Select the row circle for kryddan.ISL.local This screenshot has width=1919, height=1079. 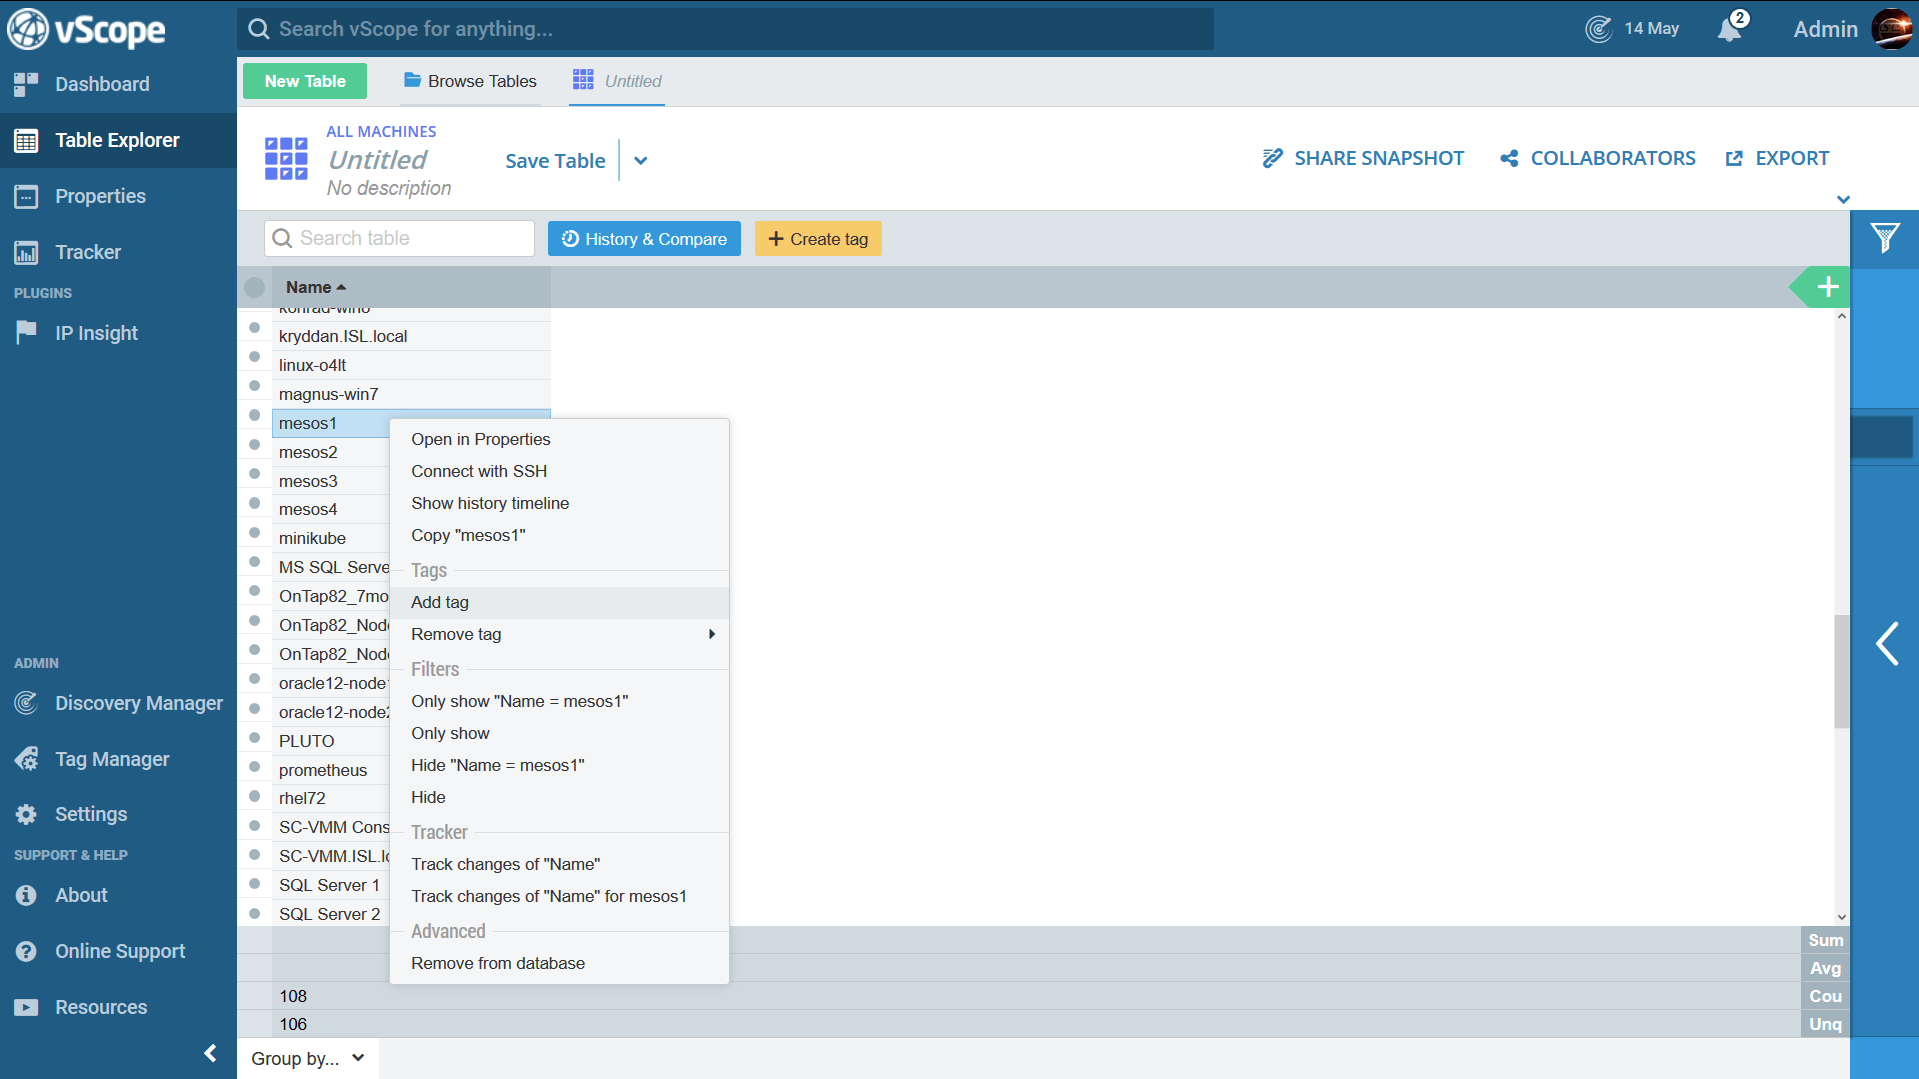254,328
